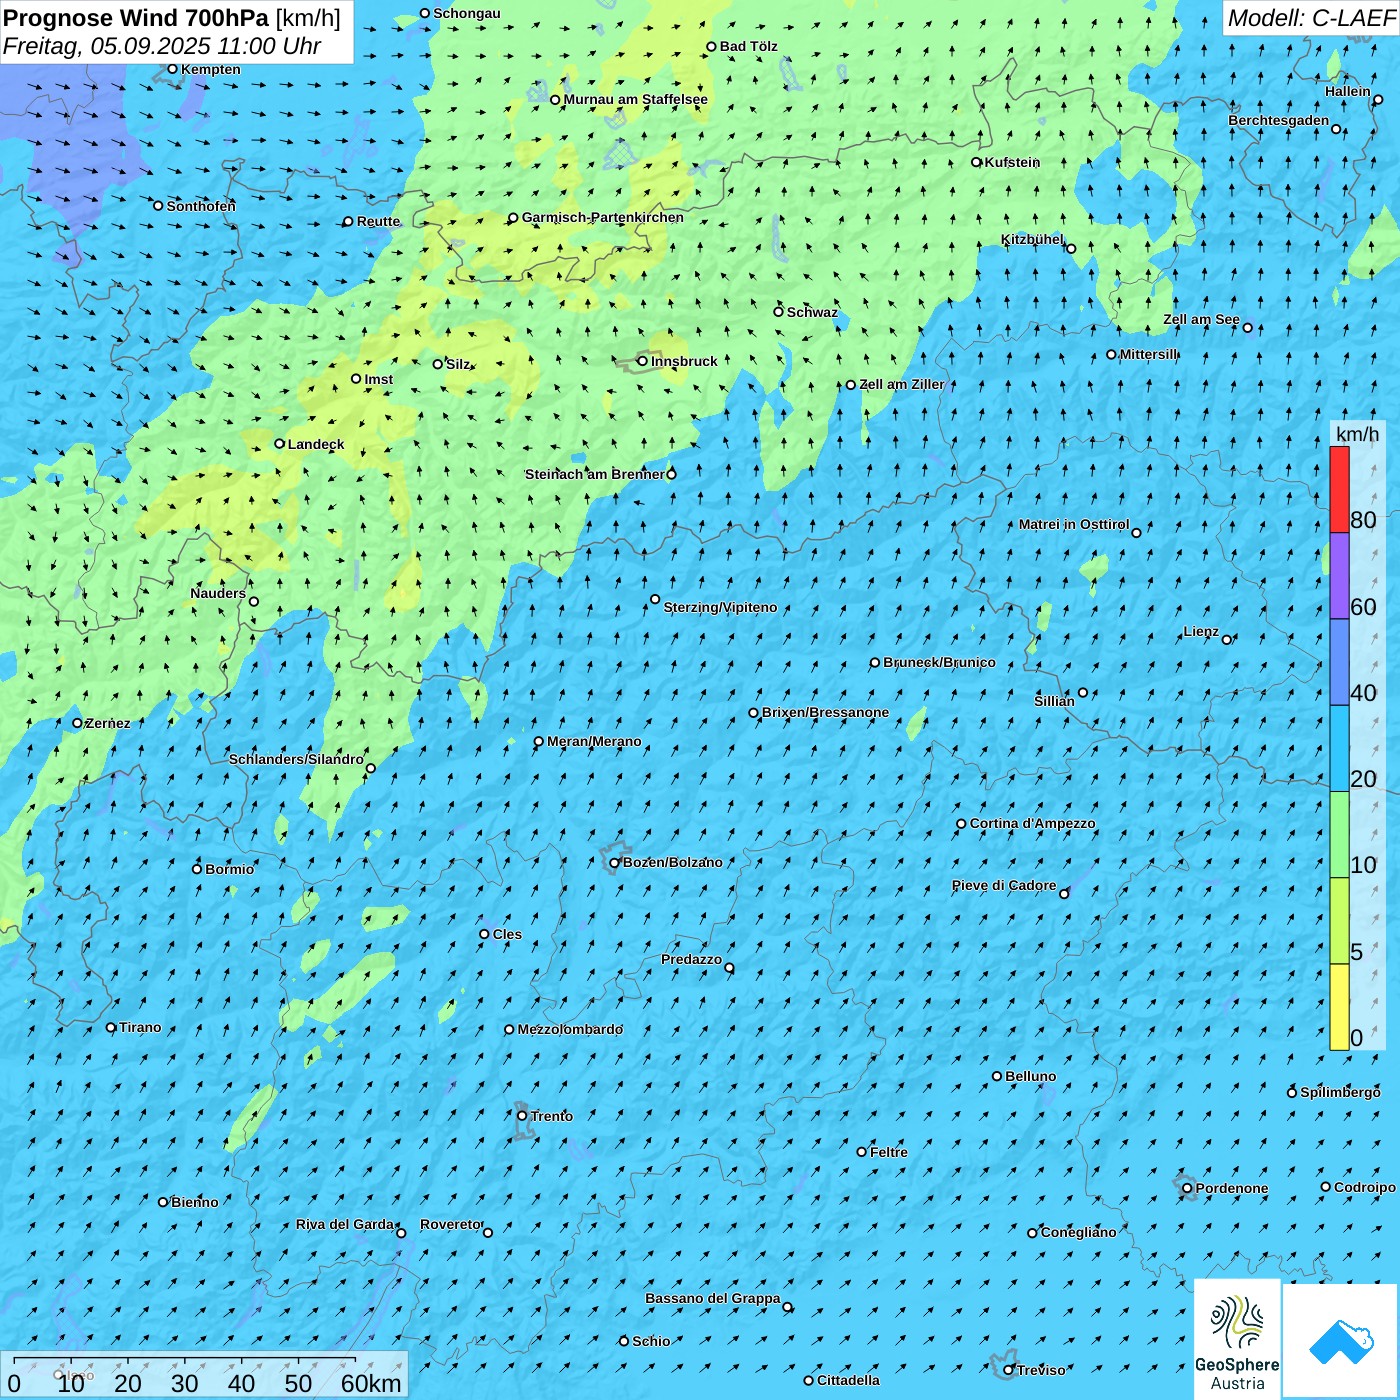This screenshot has height=1400, width=1400.
Task: Click the "60km" scale bar label
Action: 371,1383
